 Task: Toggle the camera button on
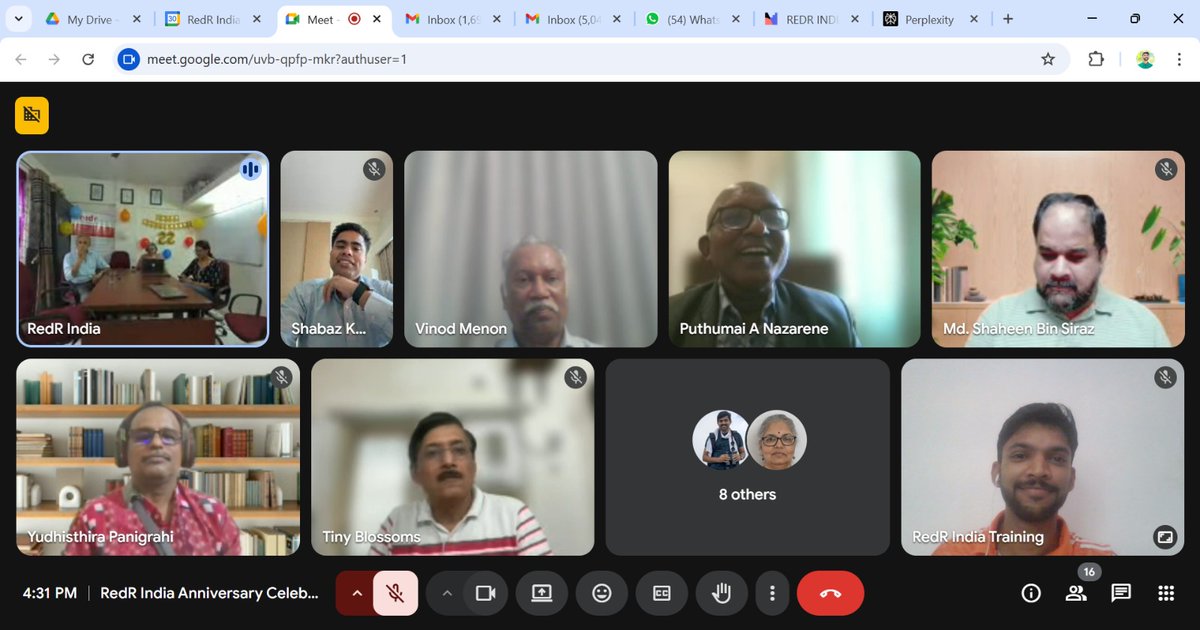tap(486, 593)
